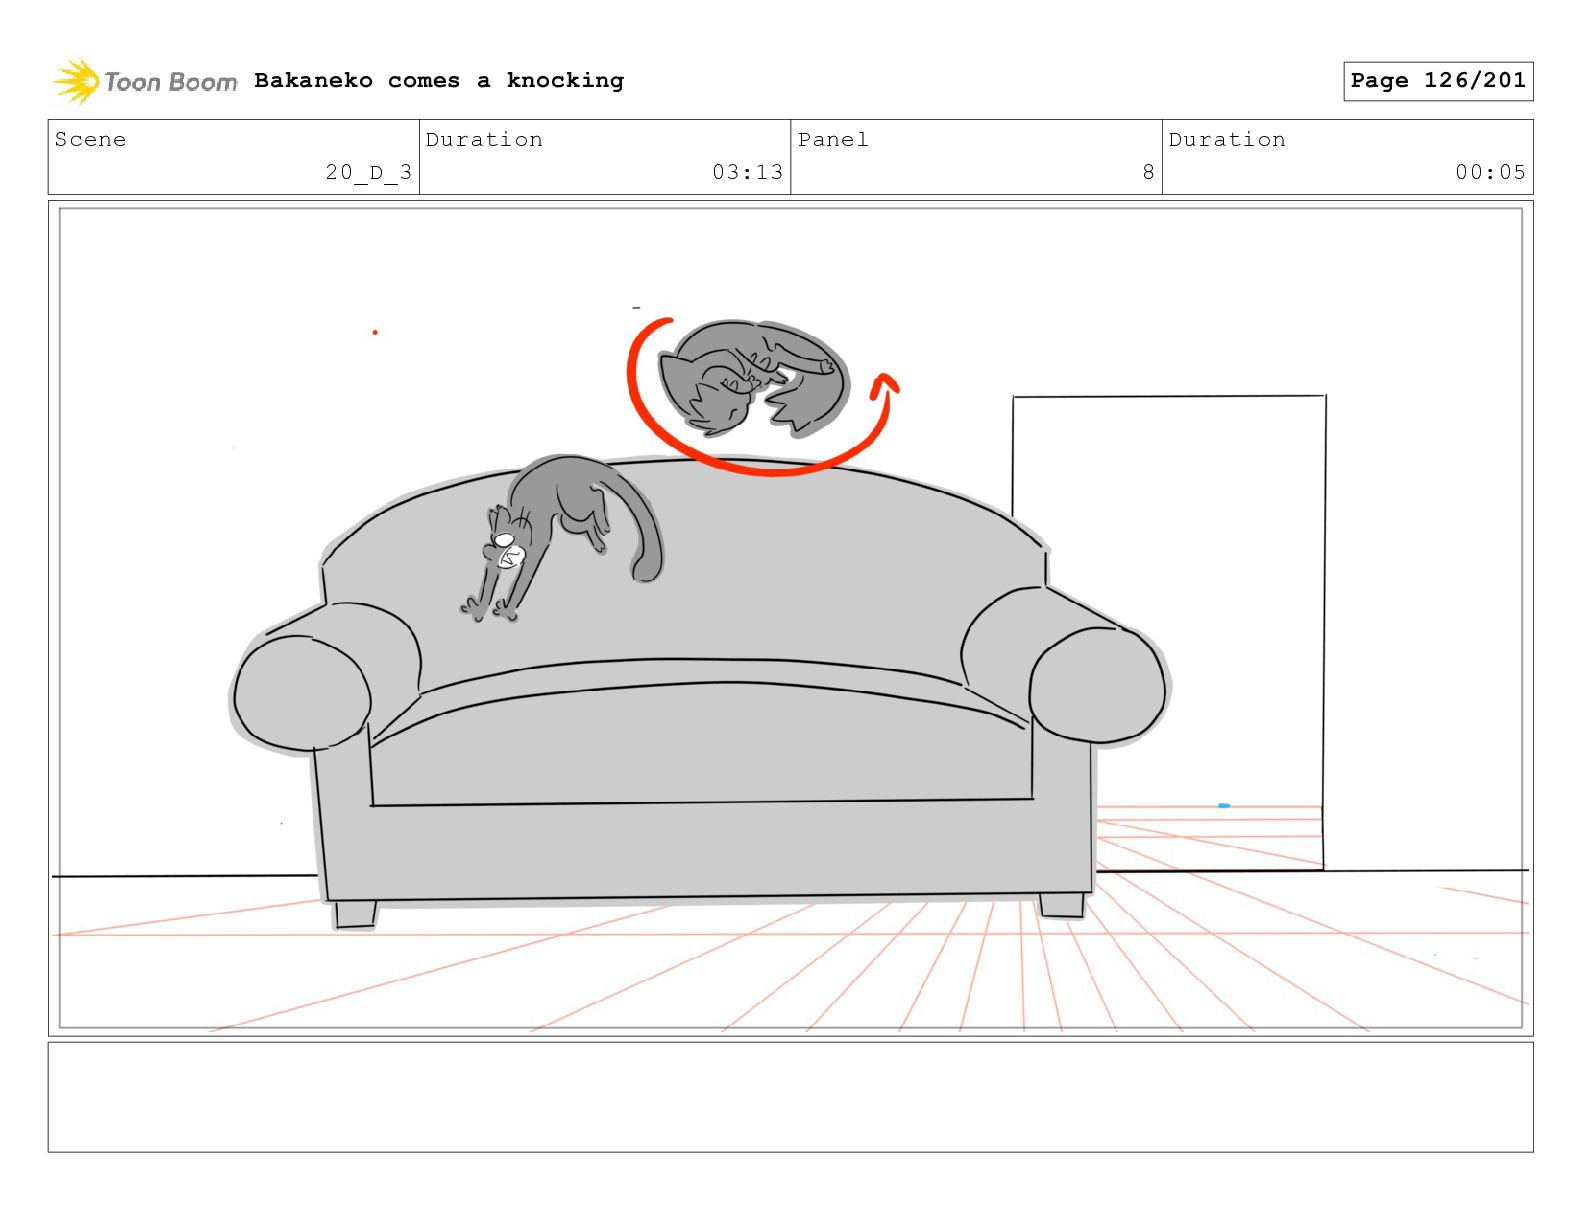Image resolution: width=1584 pixels, height=1224 pixels.
Task: Select scene value '20_D_3'
Action: [369, 172]
